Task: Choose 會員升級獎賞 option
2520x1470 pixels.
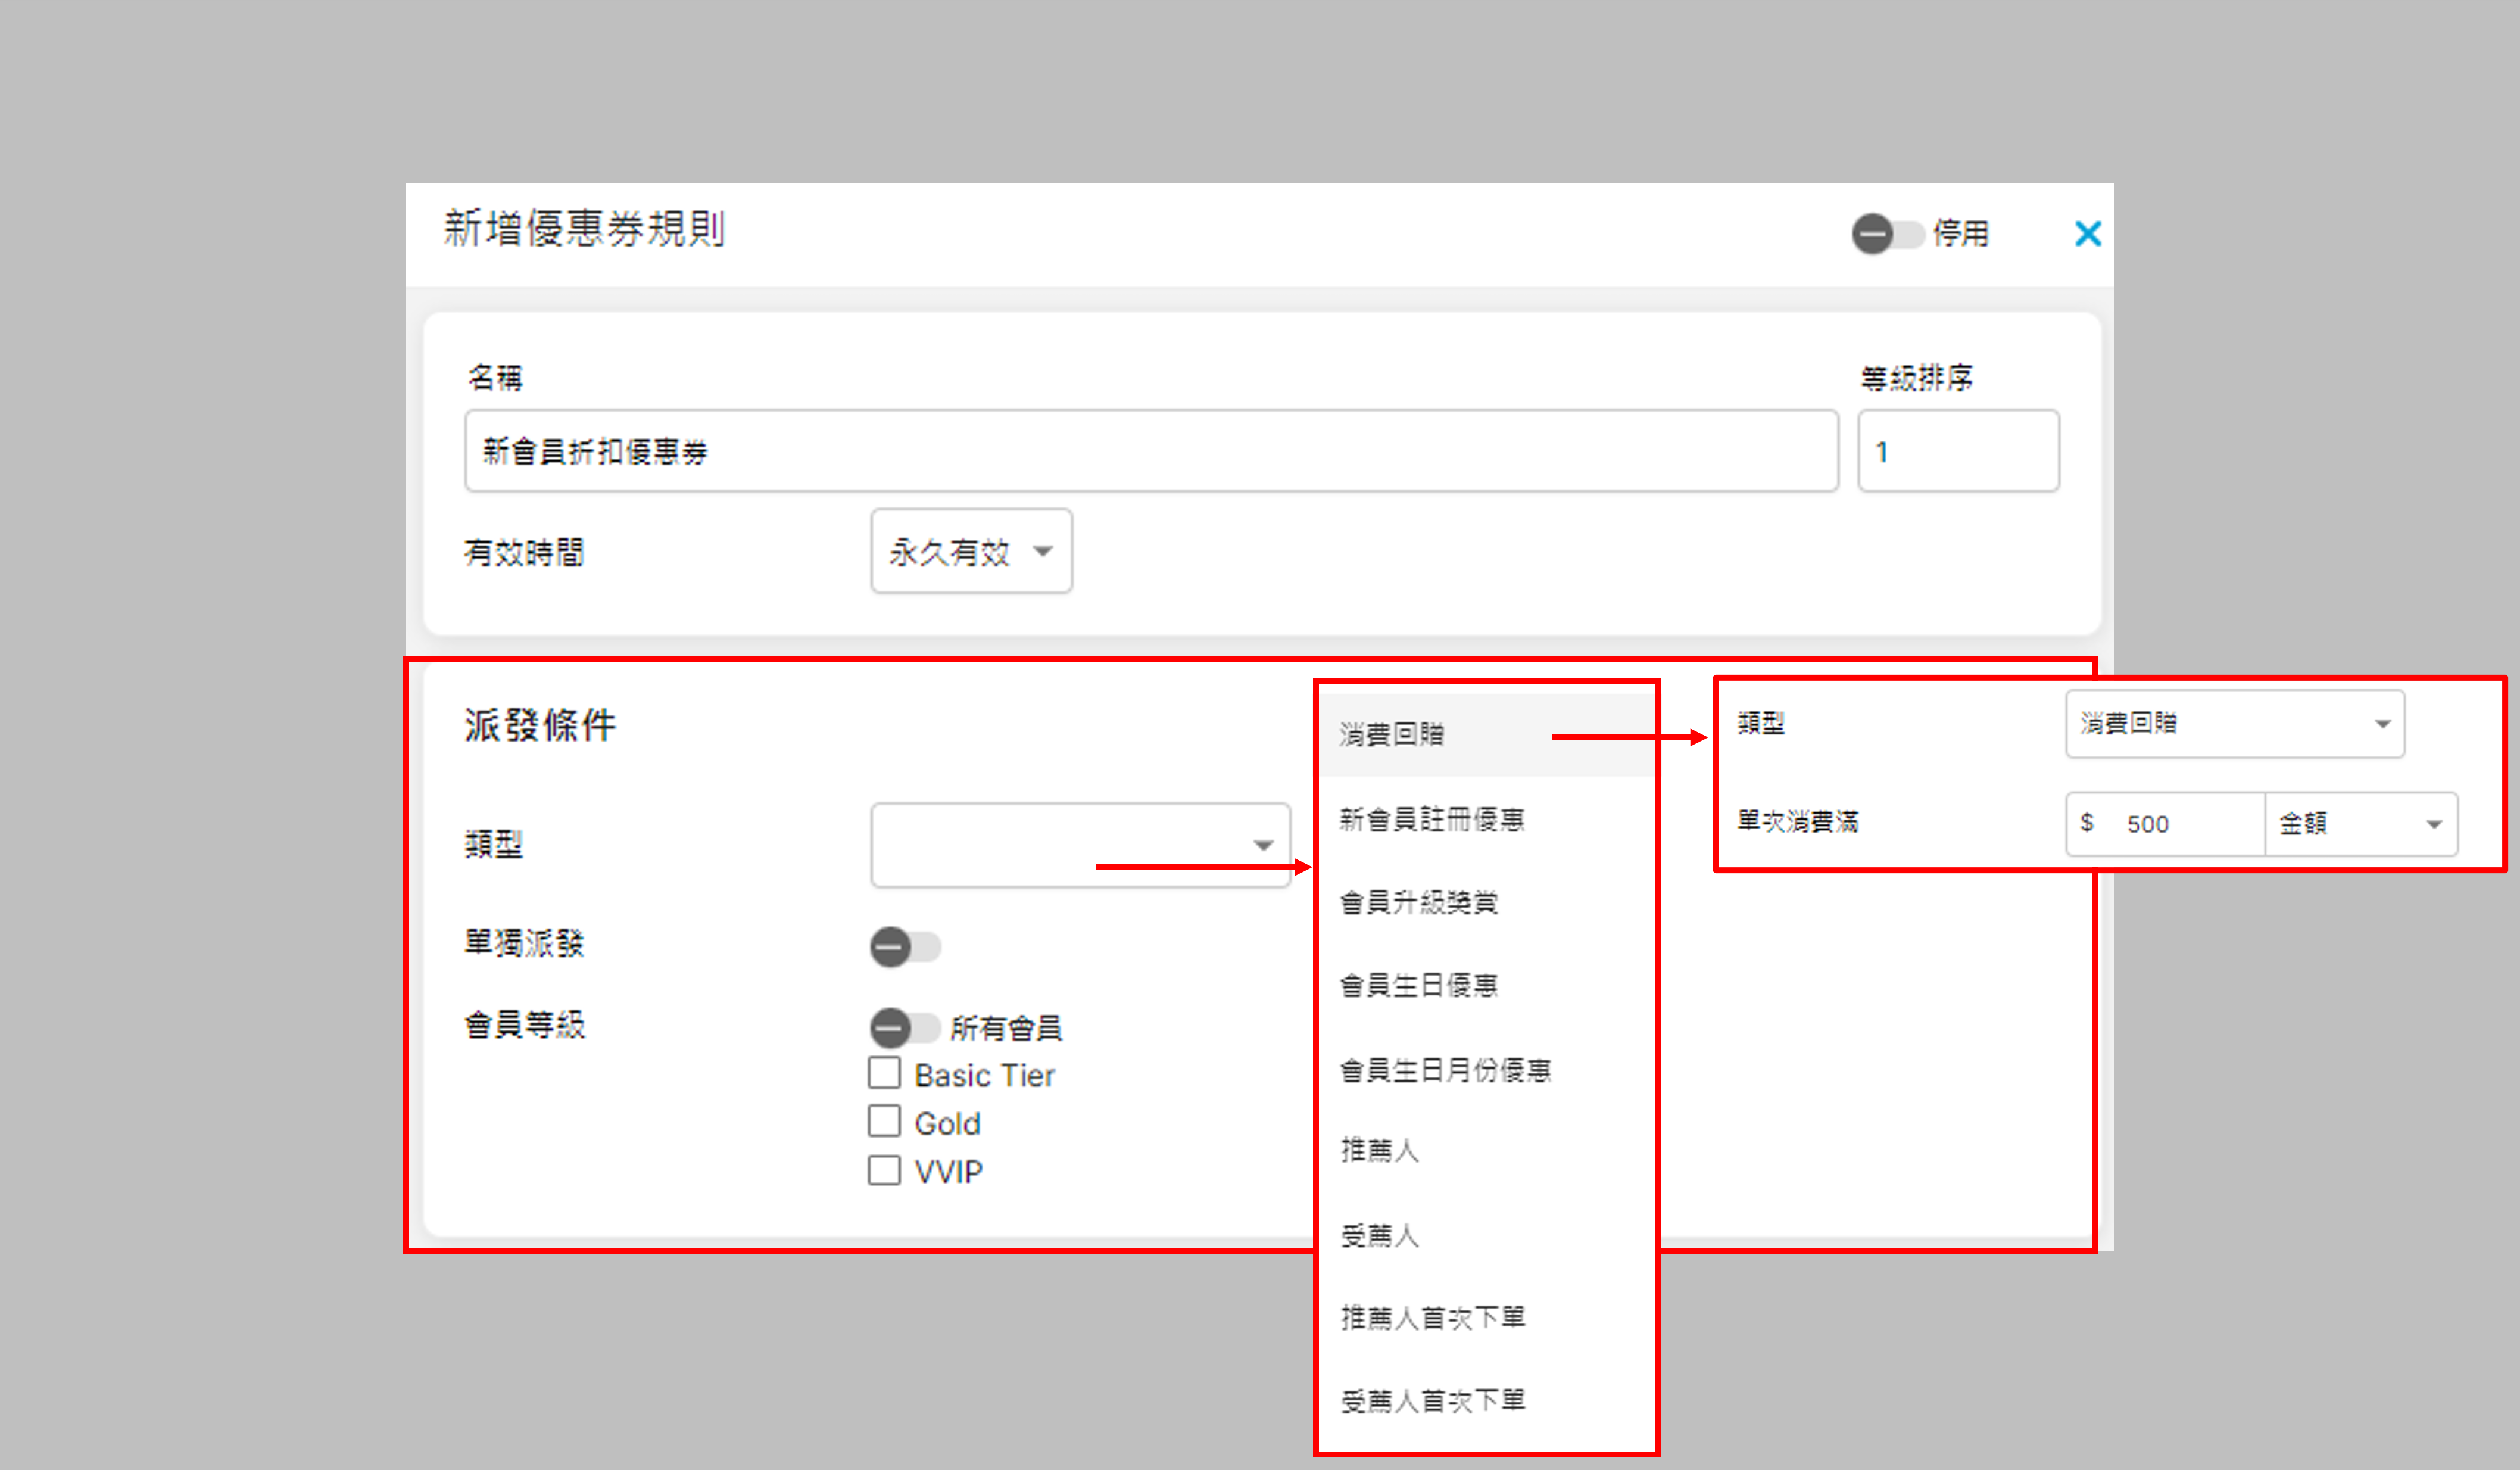Action: (1418, 903)
